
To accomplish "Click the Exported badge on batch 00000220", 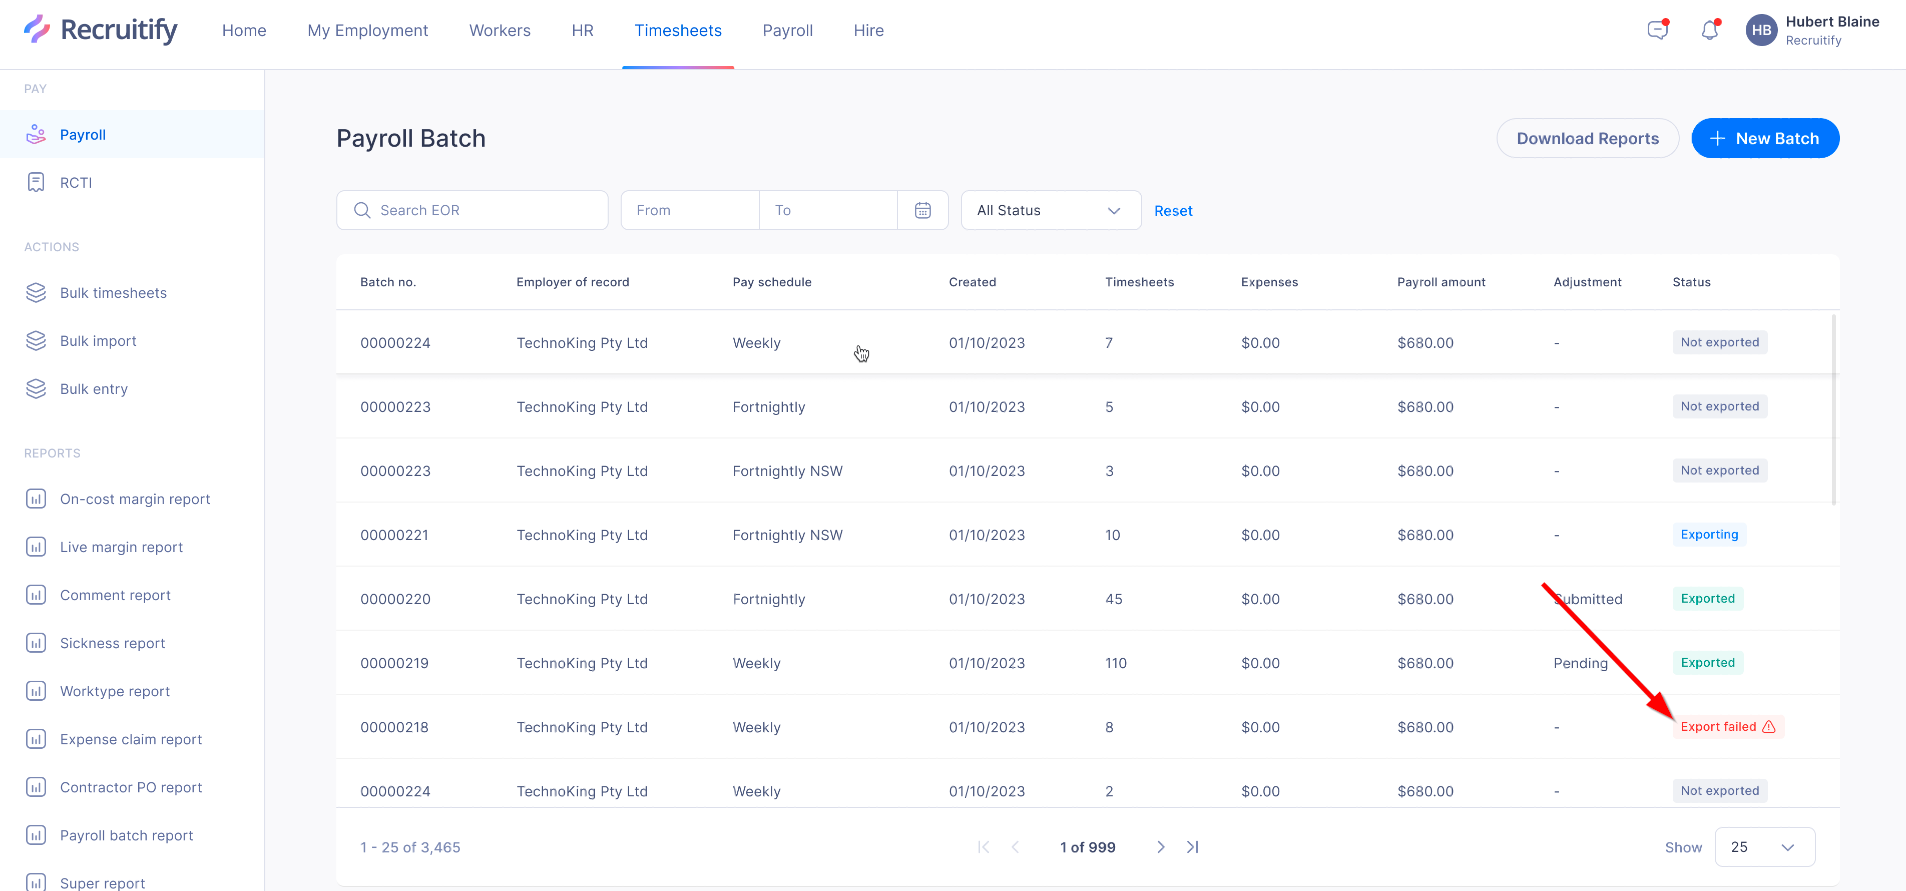I will tap(1708, 599).
